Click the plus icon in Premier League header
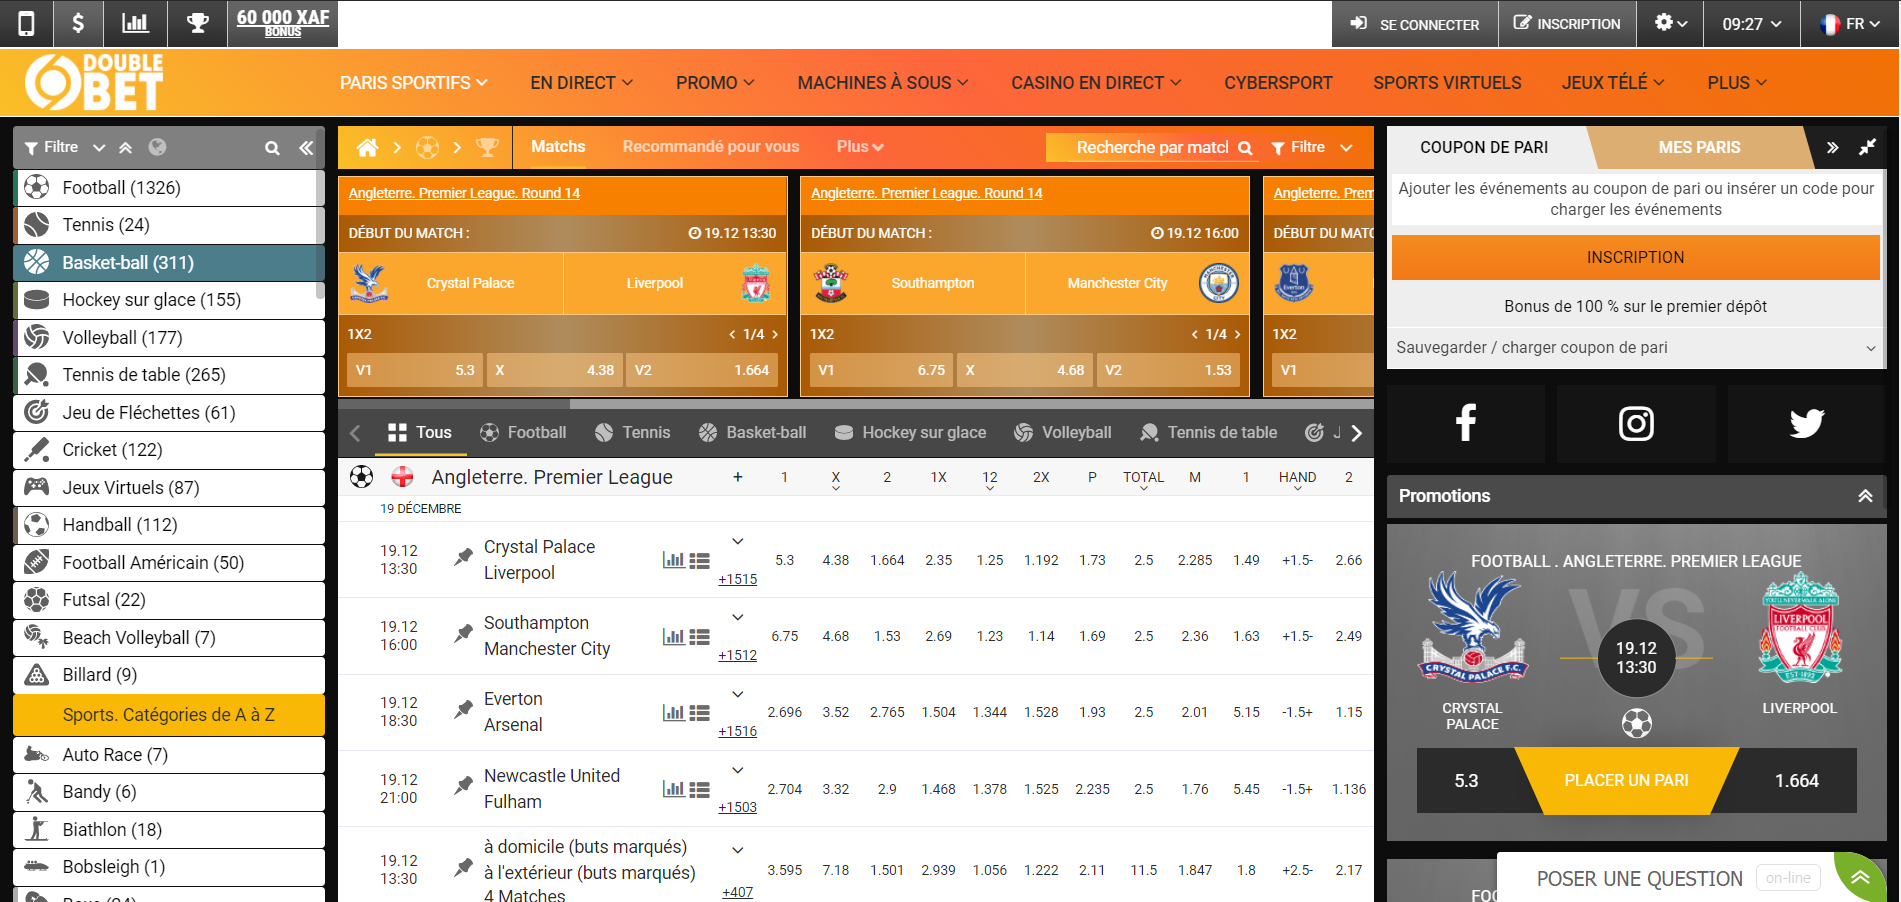 tap(738, 477)
